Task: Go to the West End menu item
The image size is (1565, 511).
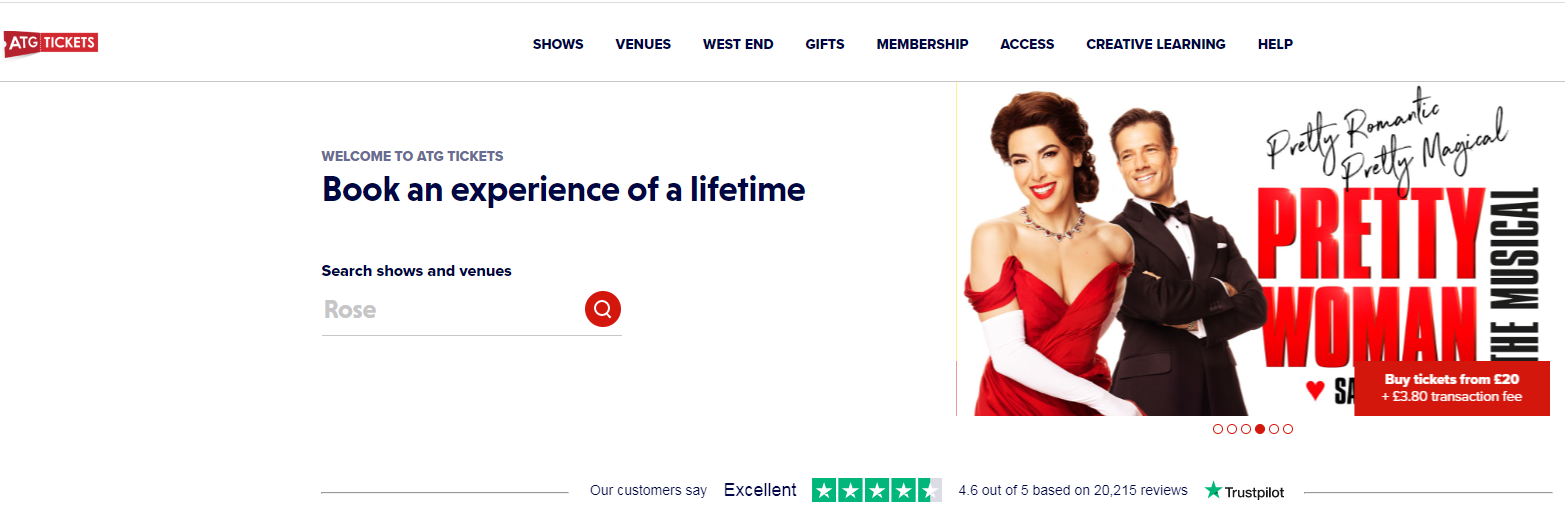Action: coord(738,44)
